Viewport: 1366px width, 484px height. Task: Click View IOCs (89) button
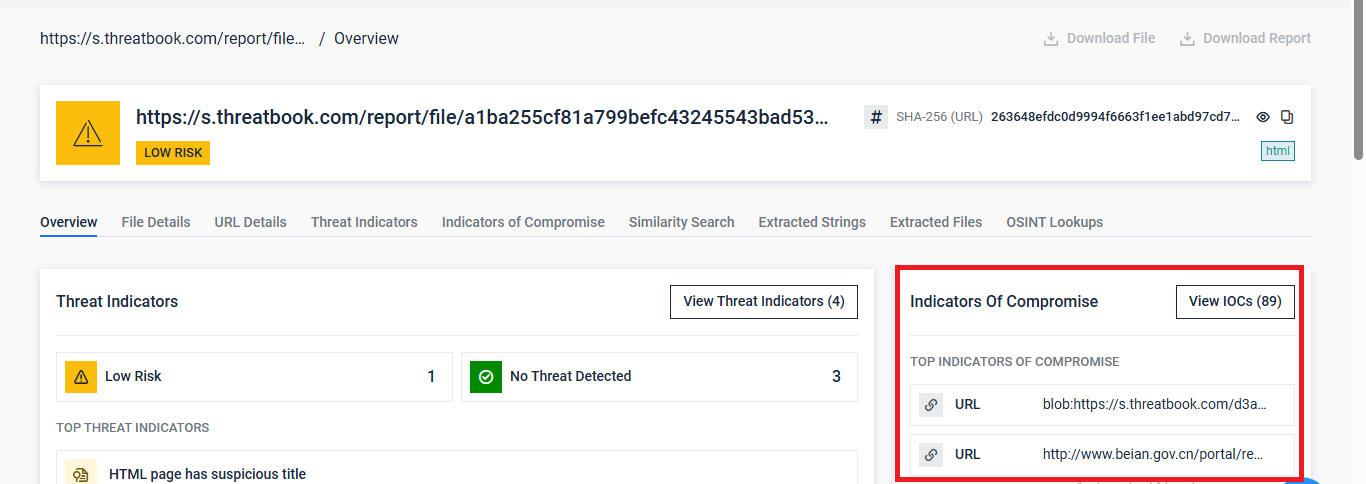point(1235,301)
